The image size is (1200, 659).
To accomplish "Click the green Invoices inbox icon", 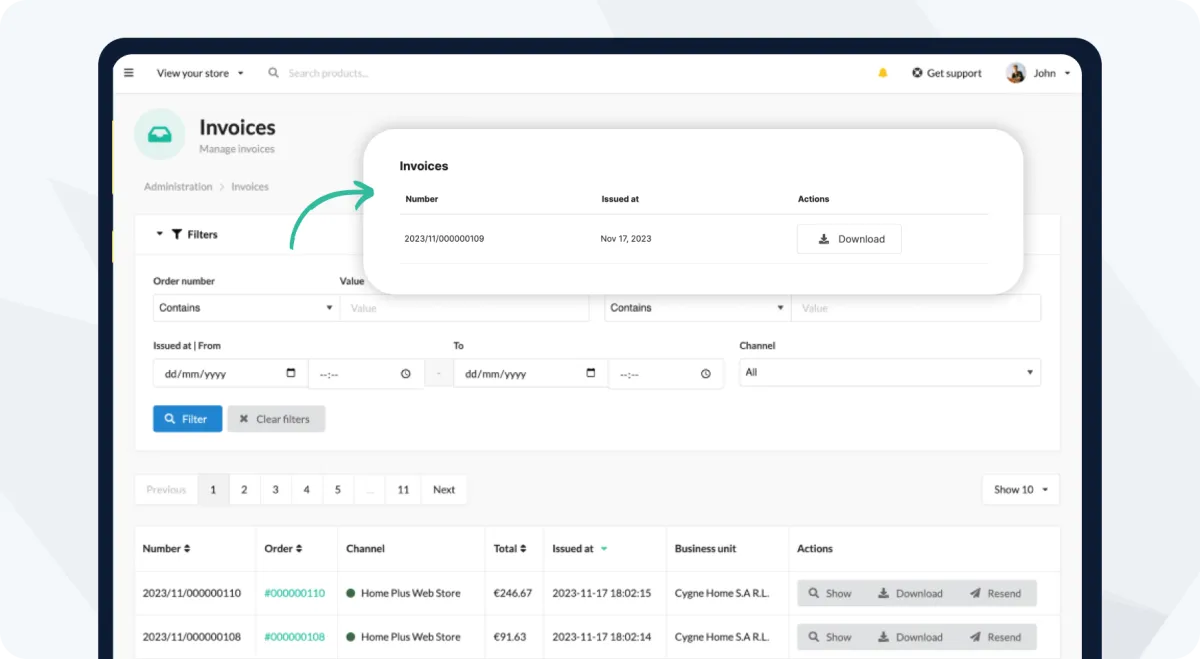I will [x=159, y=135].
